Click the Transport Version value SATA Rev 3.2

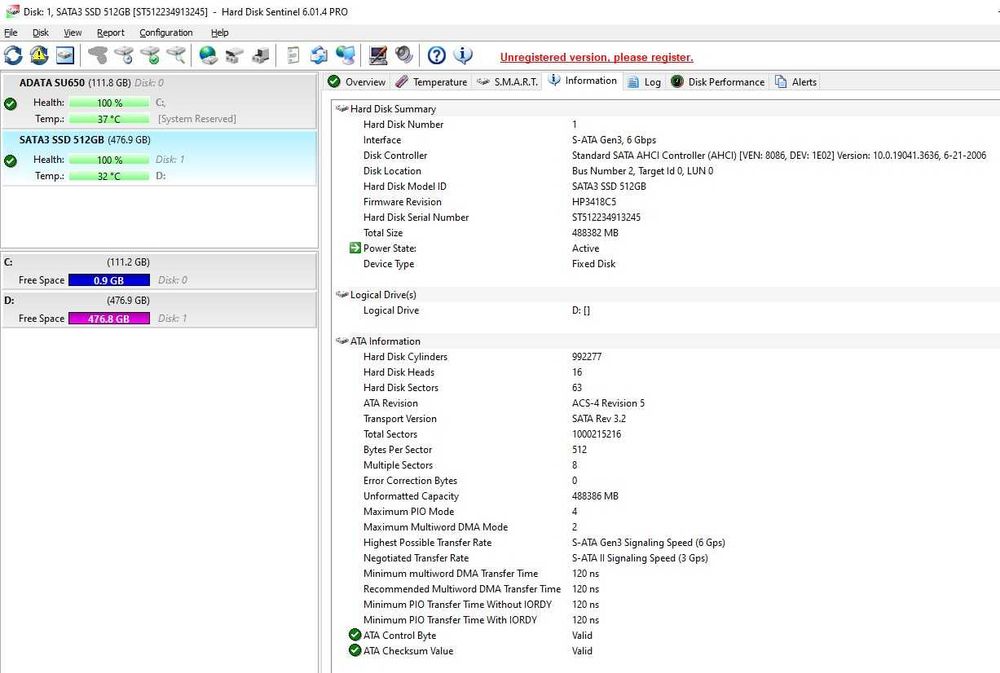point(599,418)
